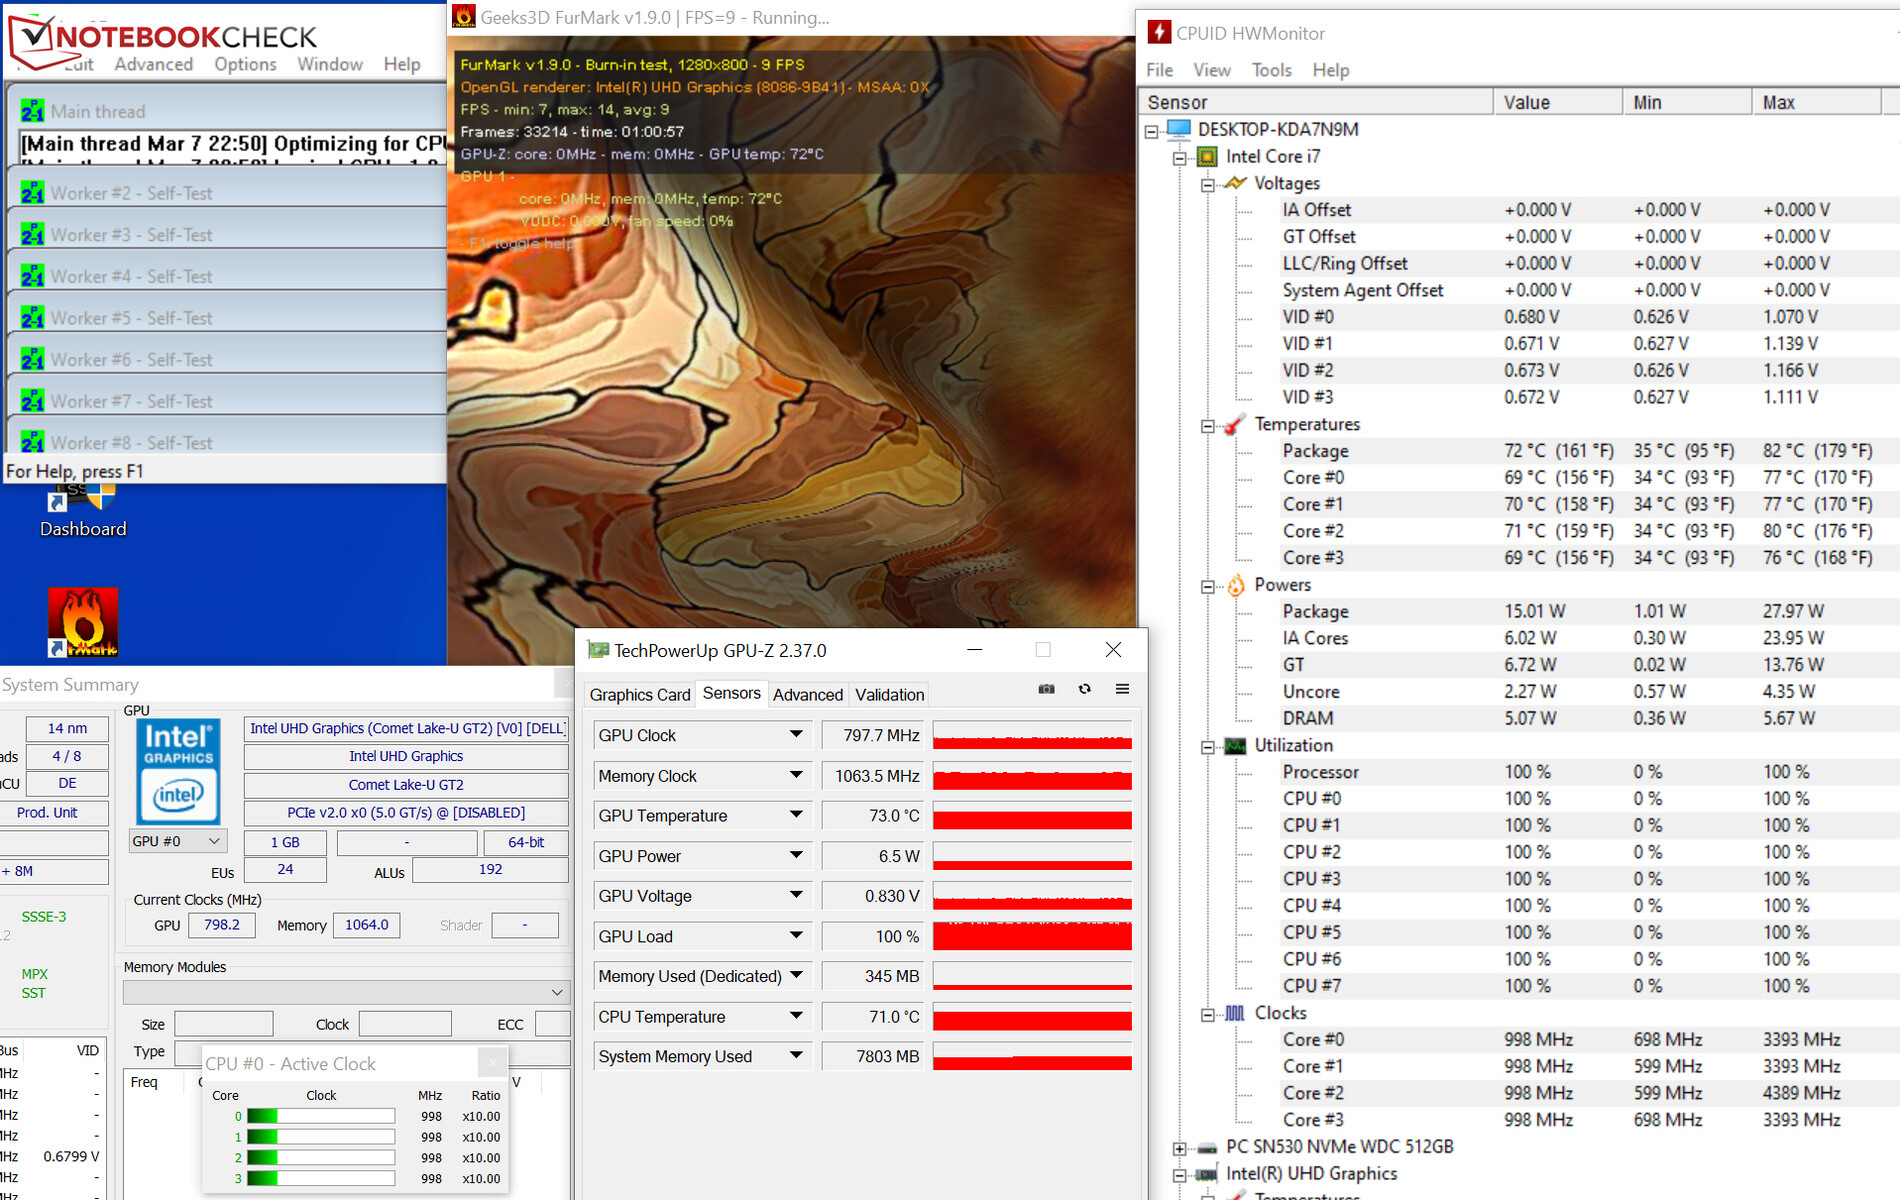1900x1200 pixels.
Task: Expand the PC SN530 NVMe WDC 512GB node
Action: tap(1180, 1148)
